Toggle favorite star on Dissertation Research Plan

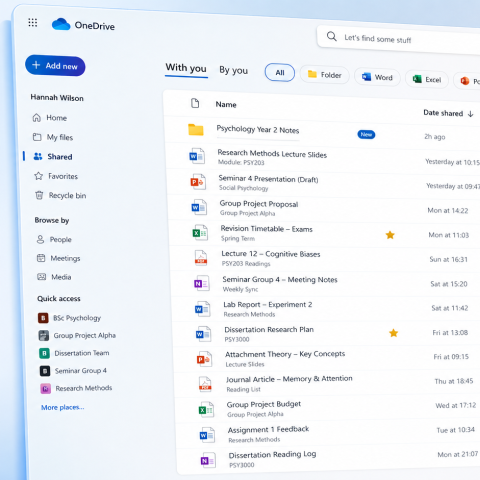[x=394, y=333]
